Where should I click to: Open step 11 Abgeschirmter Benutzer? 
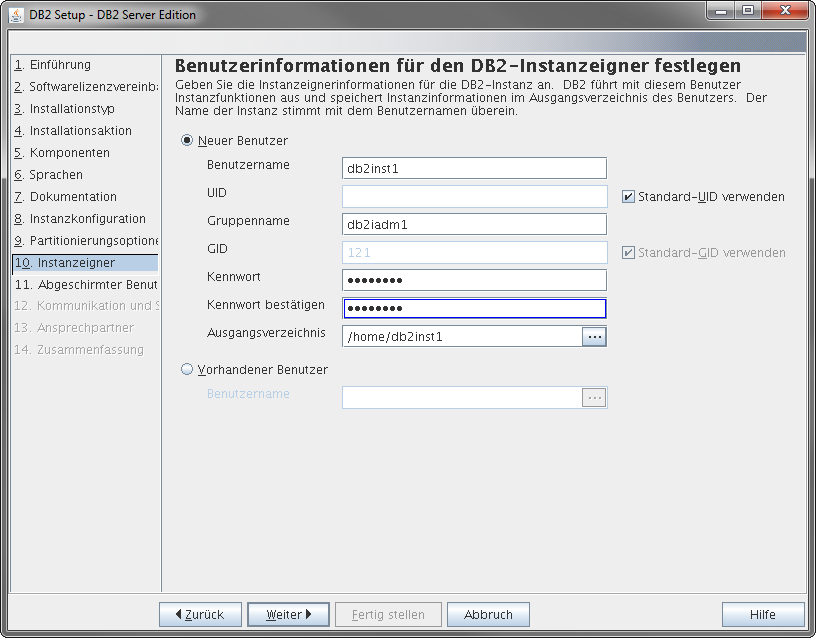click(86, 285)
